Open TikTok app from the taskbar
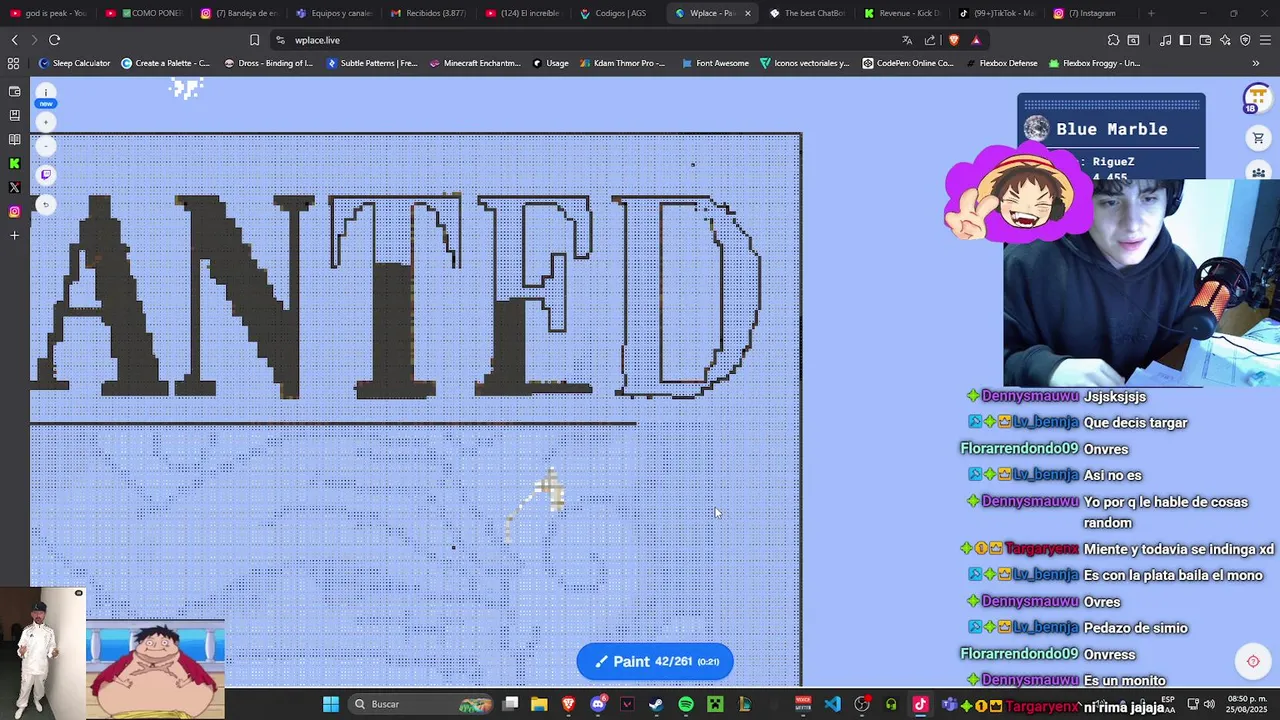This screenshot has height=720, width=1280. pyautogui.click(x=920, y=704)
